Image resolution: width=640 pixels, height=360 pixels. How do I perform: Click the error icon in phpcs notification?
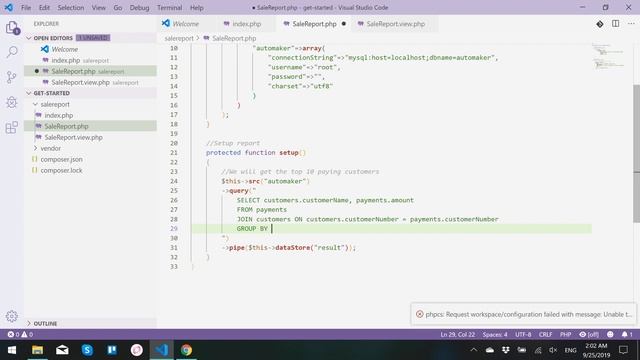(x=419, y=314)
